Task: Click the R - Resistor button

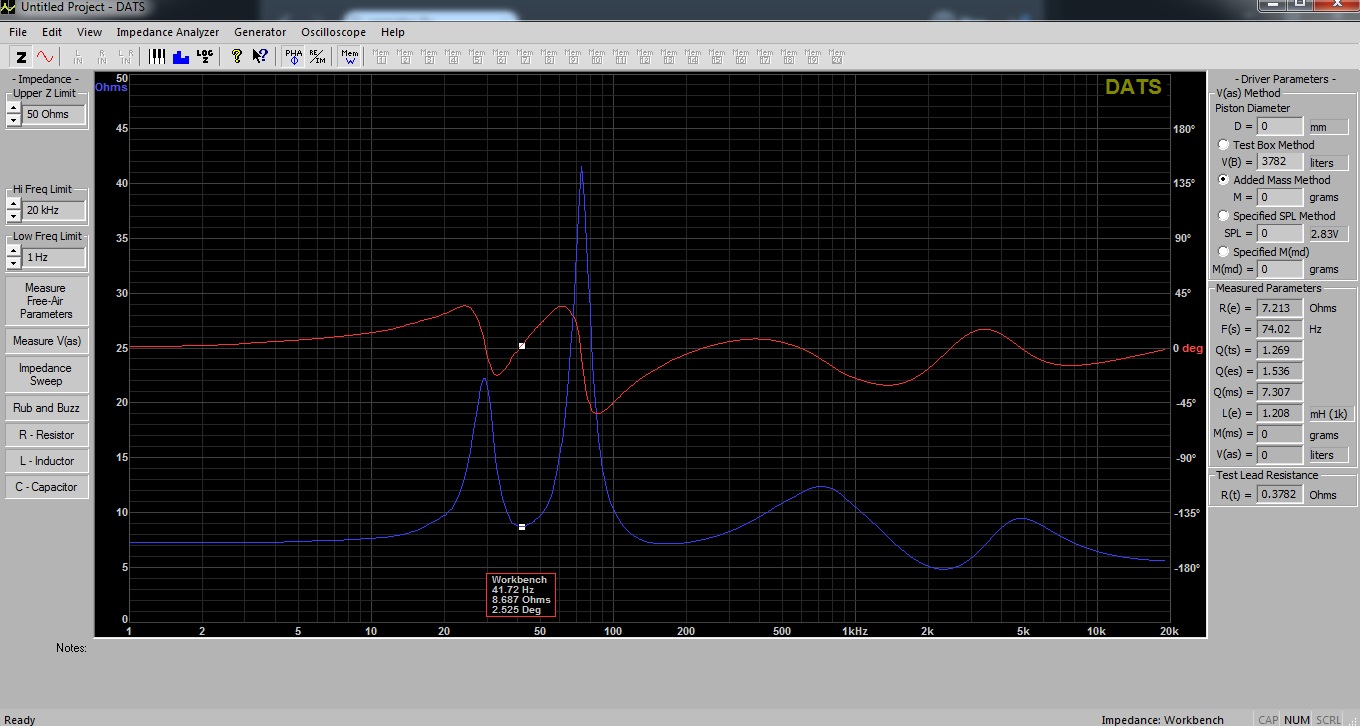Action: pos(46,435)
